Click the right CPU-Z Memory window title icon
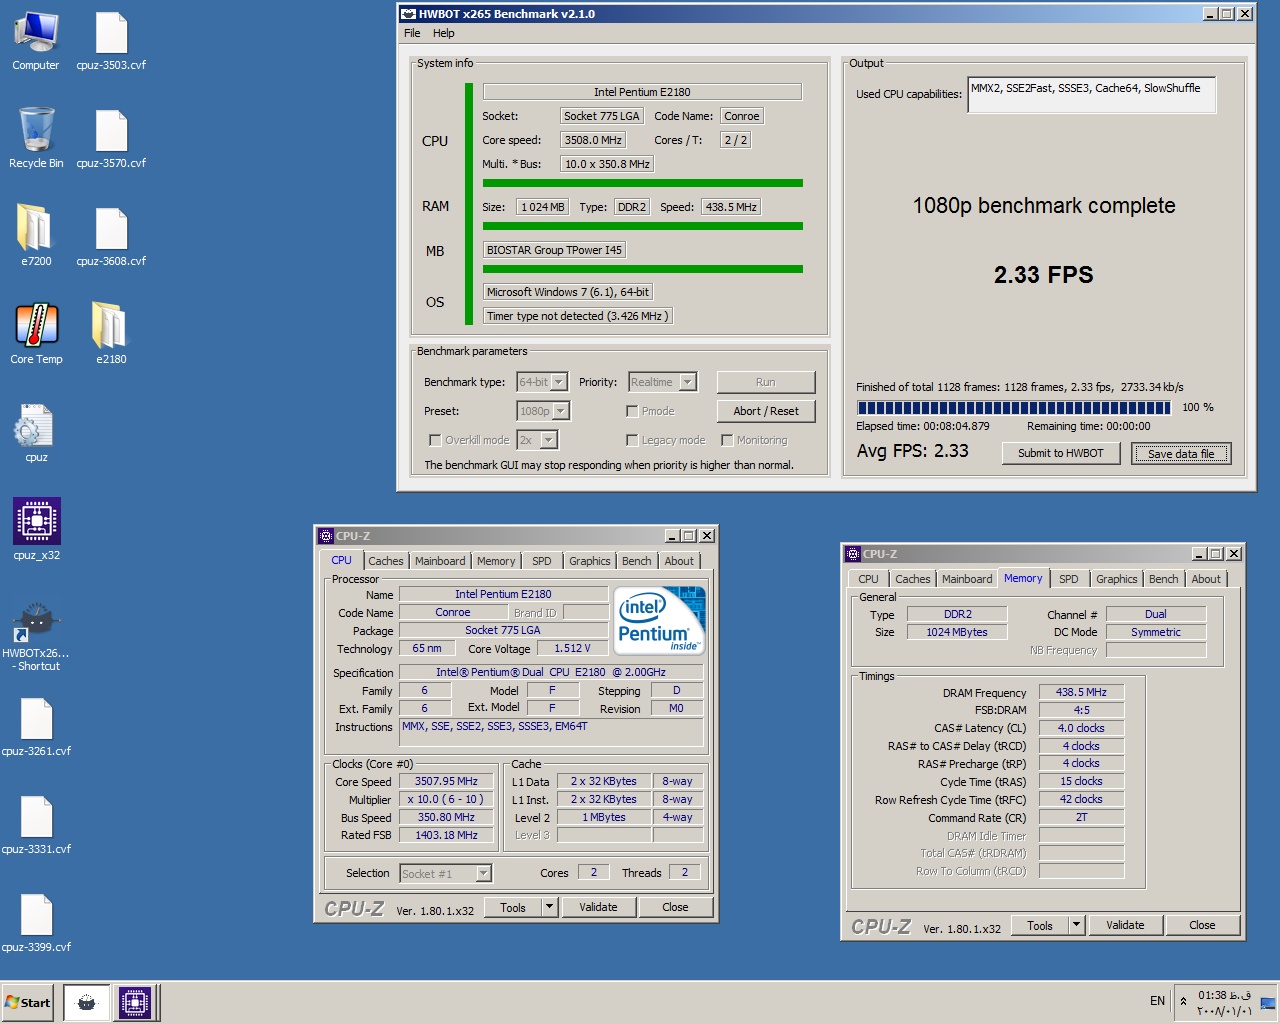 coord(853,554)
